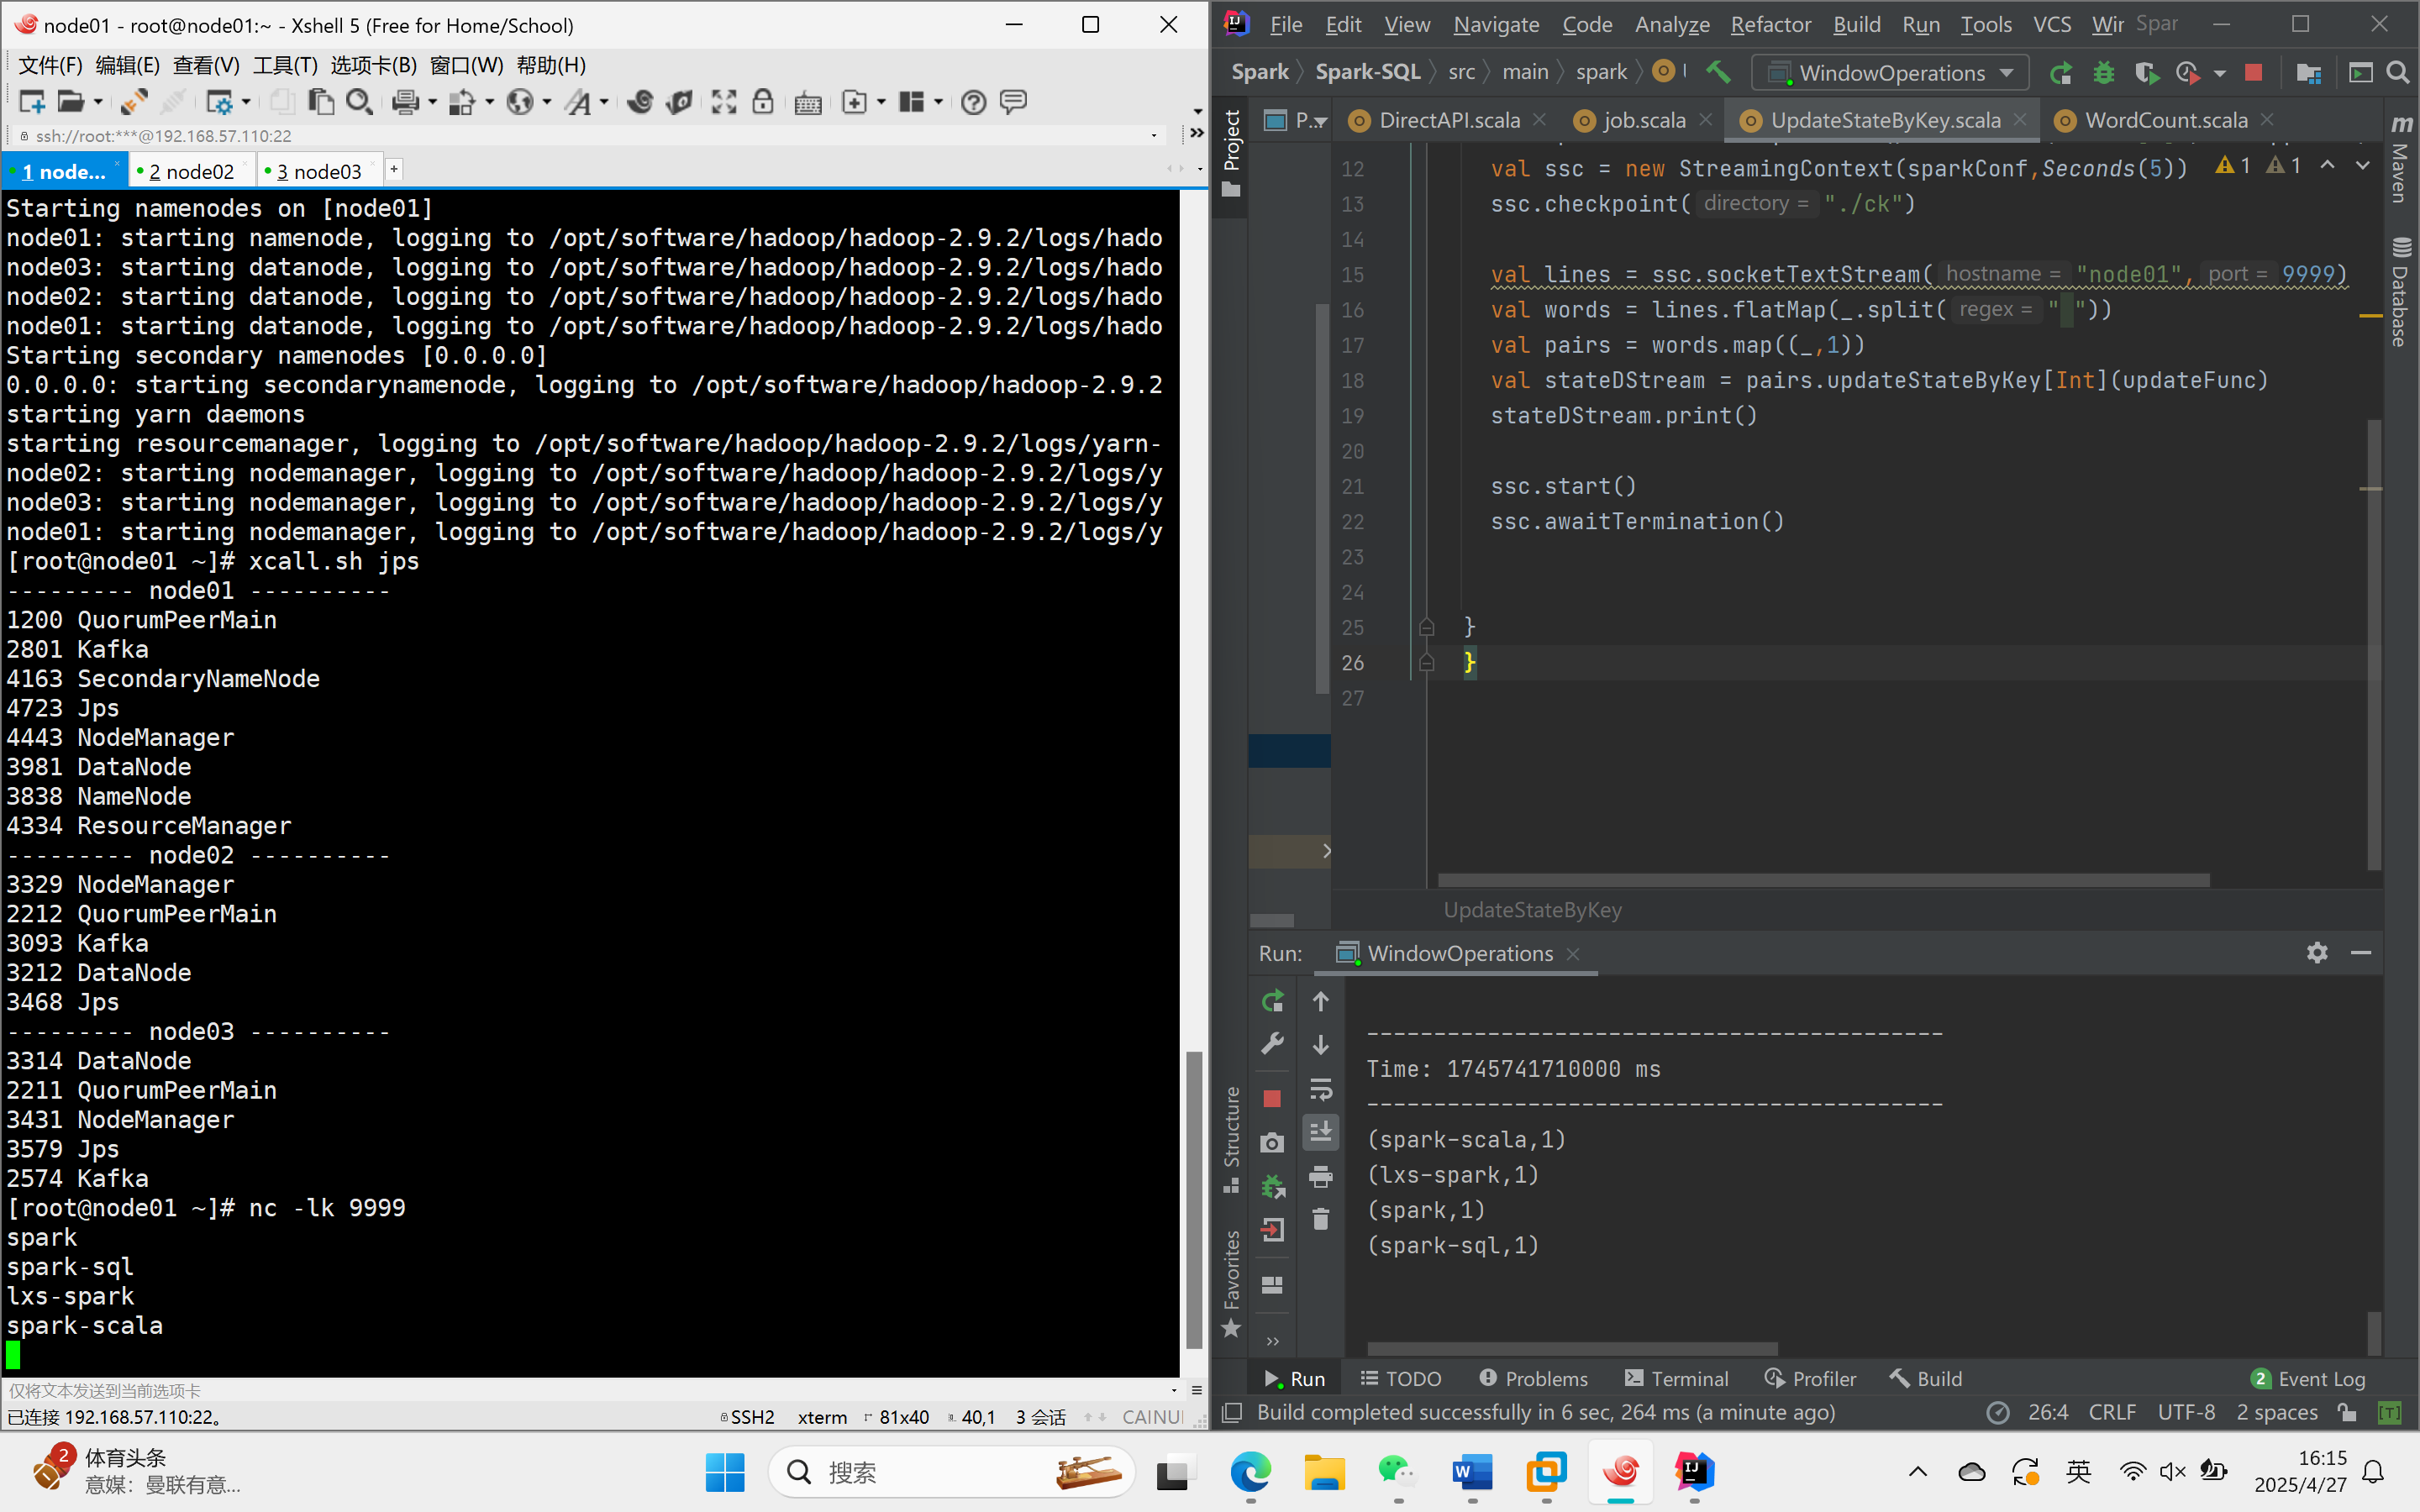
Task: Toggle read-only lock icon in status bar
Action: [2347, 1412]
